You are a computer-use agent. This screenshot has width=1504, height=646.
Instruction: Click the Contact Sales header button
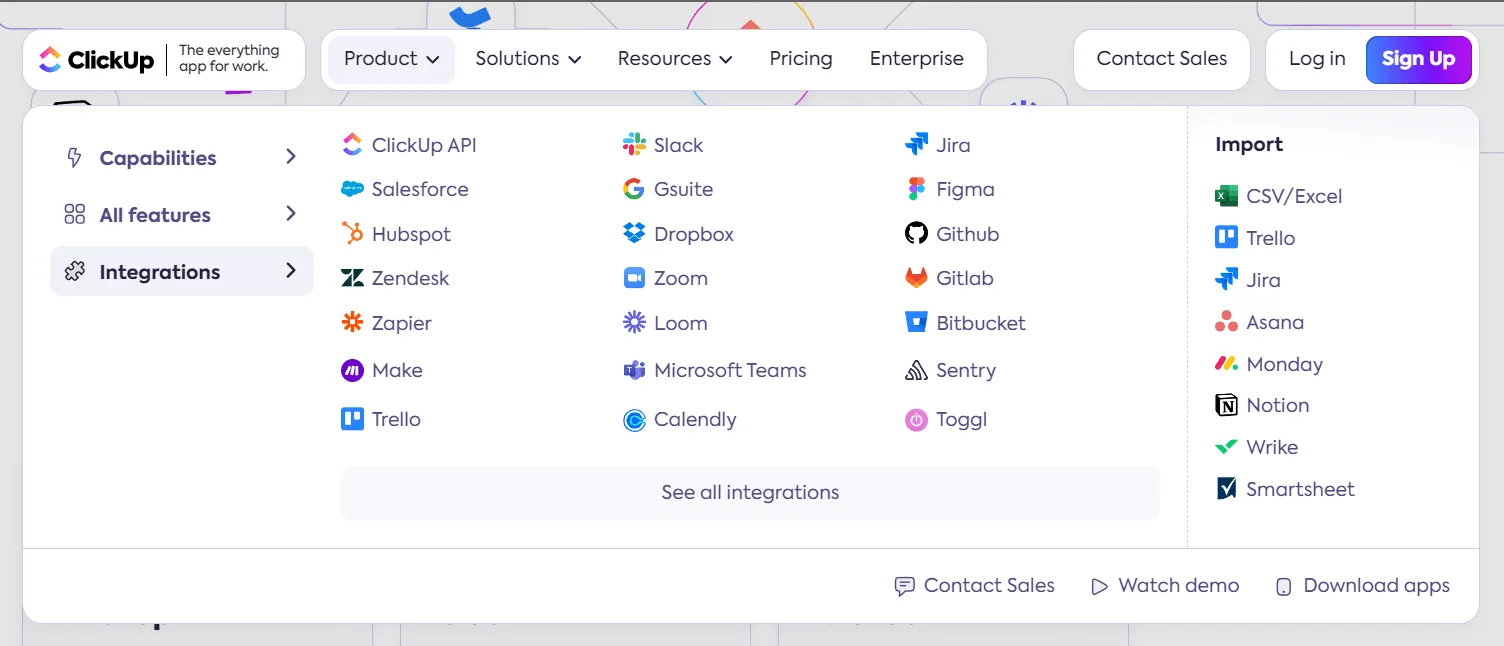click(1162, 59)
